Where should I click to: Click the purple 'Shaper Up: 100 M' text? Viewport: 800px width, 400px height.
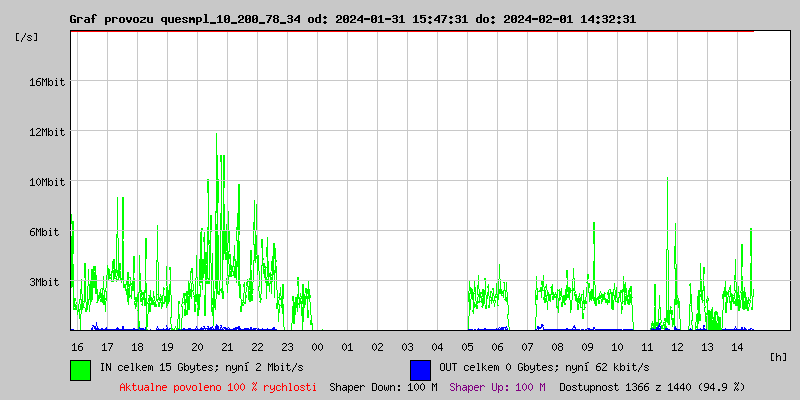pos(497,387)
